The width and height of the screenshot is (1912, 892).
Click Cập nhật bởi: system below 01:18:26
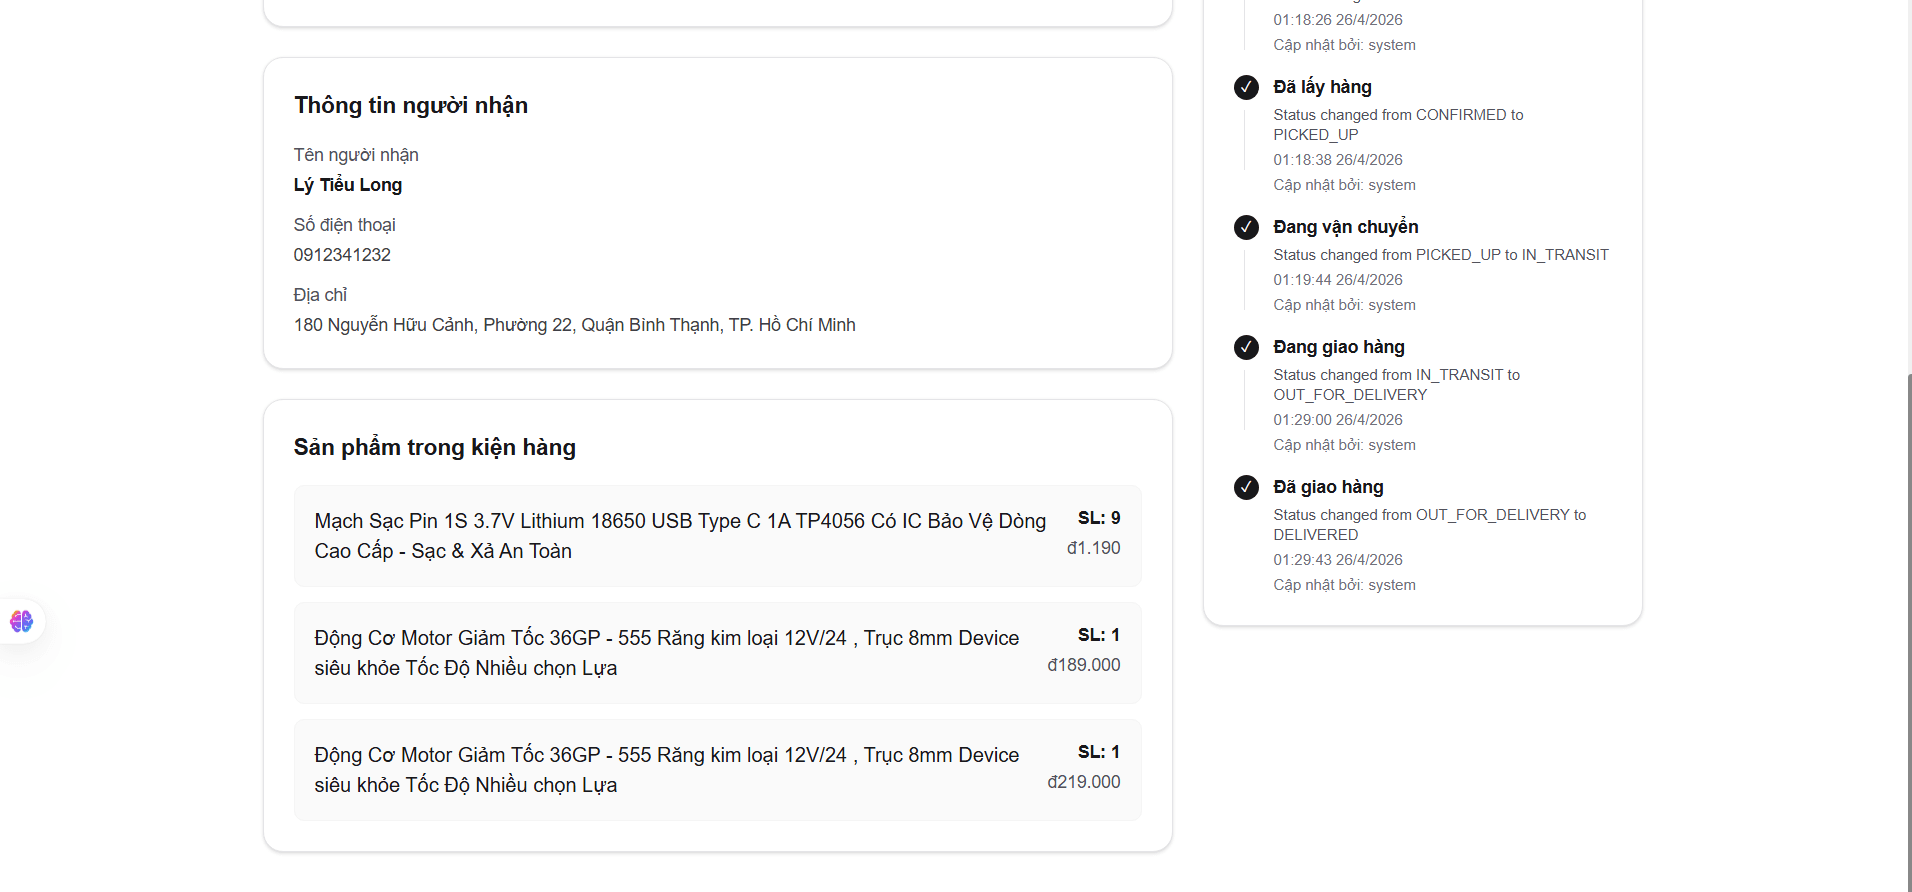(1345, 45)
